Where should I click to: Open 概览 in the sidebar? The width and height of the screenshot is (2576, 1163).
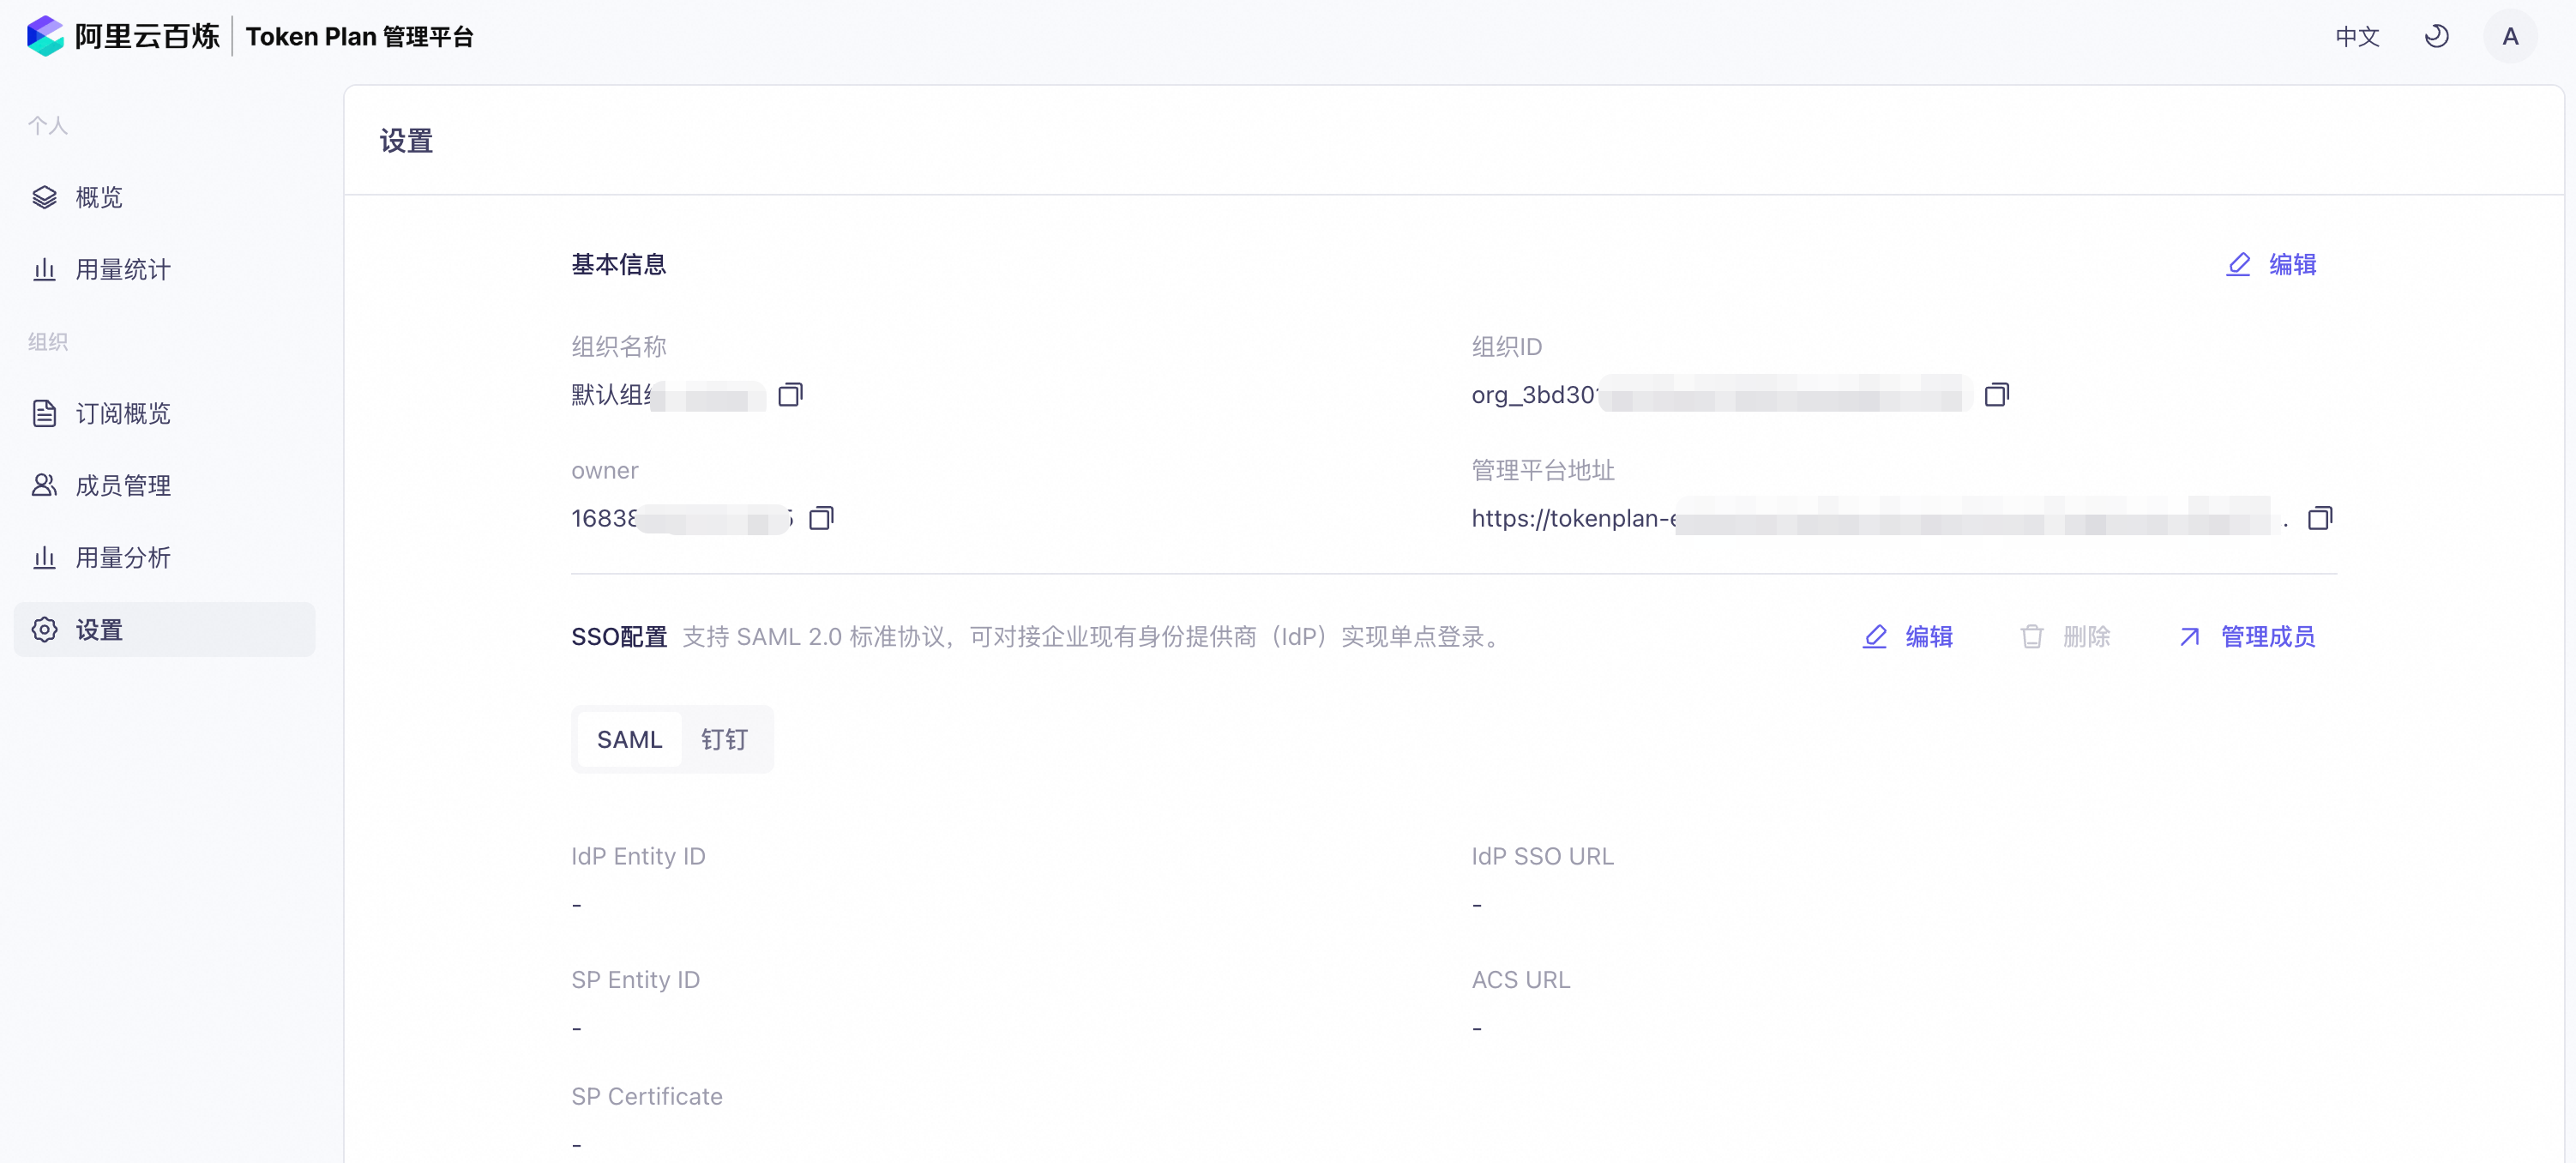coord(165,197)
